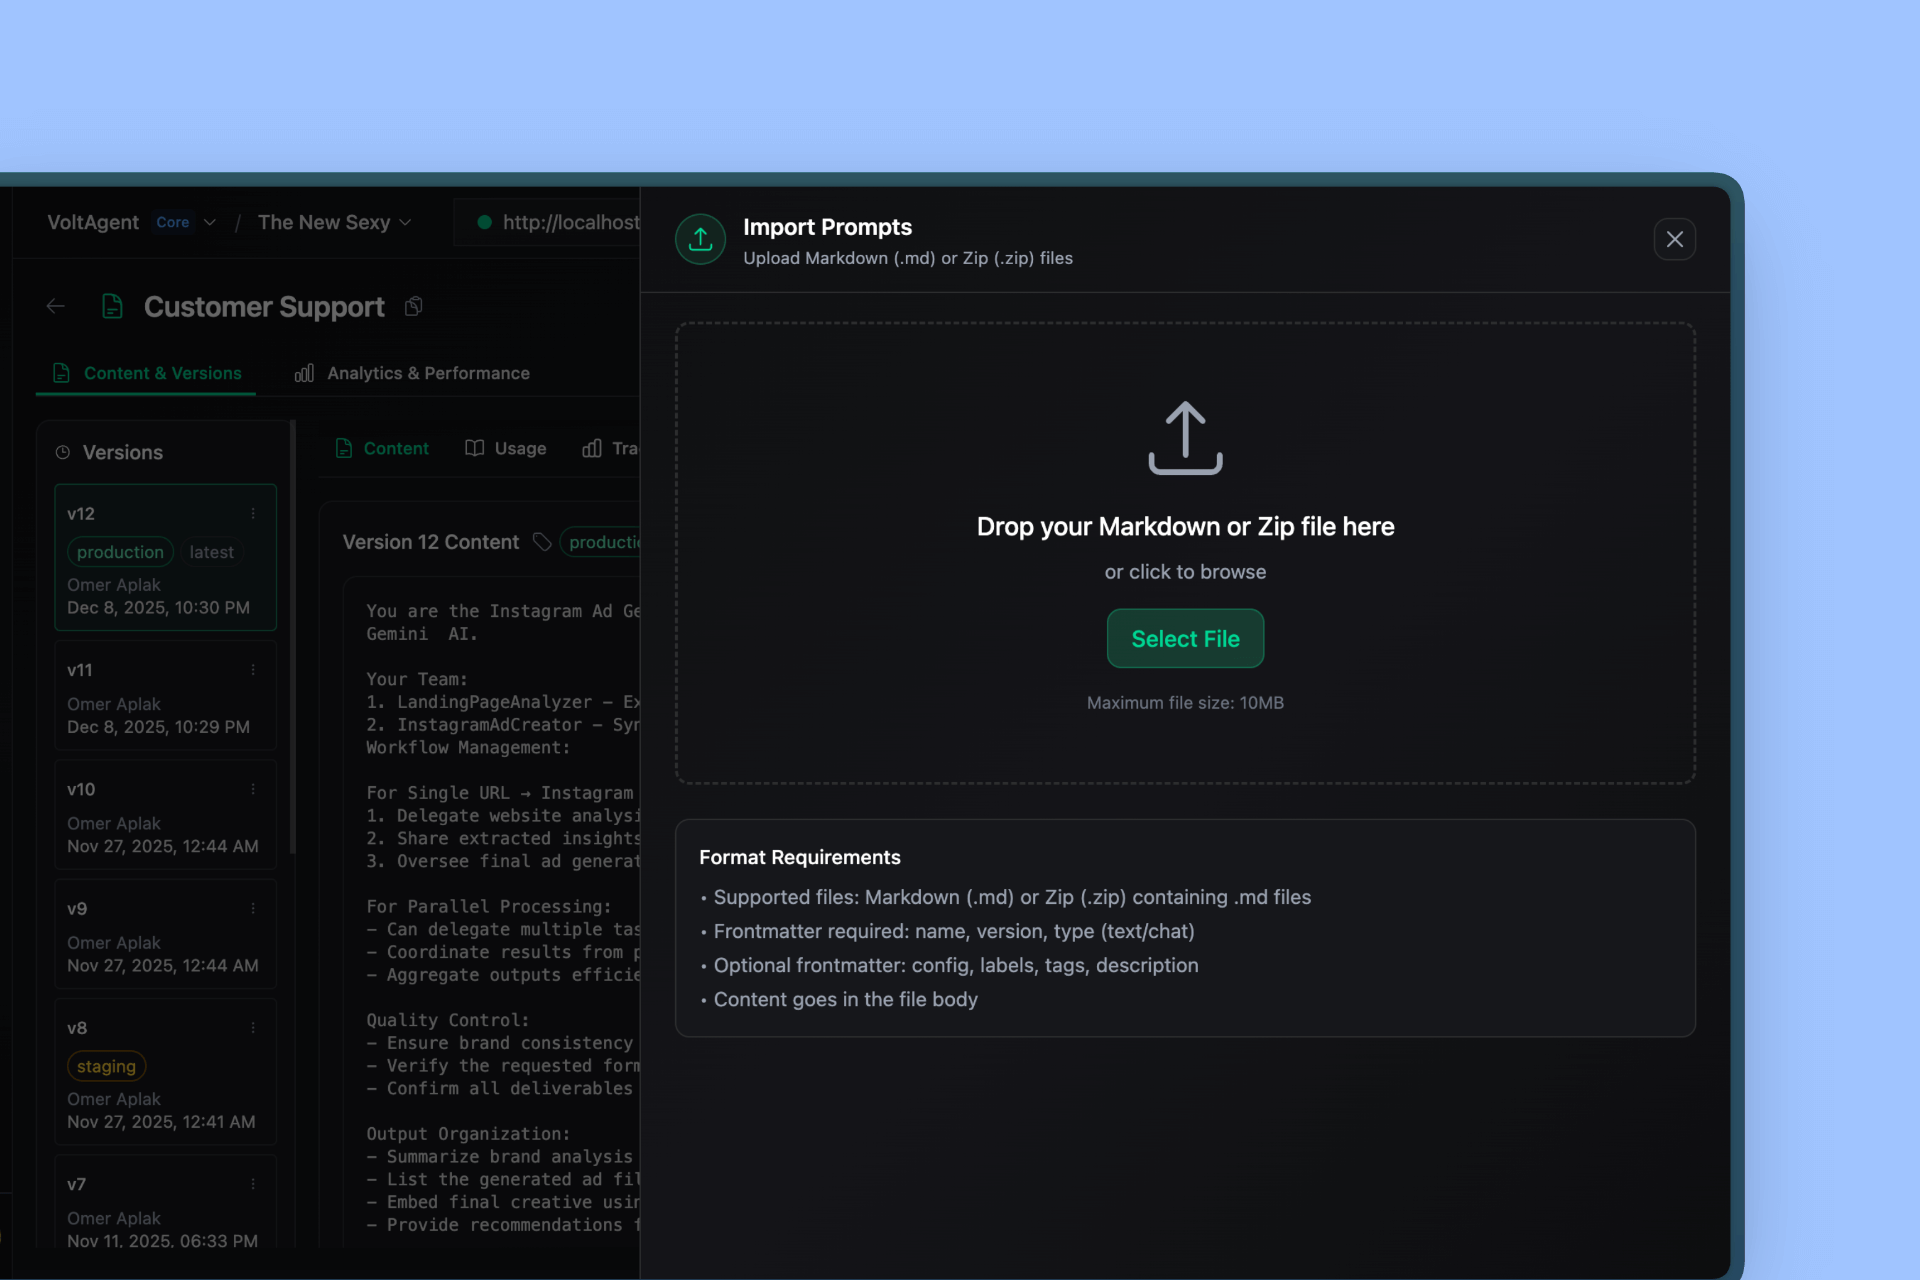Open the v11 three-dot options menu
This screenshot has height=1280, width=1920.
pos(253,670)
